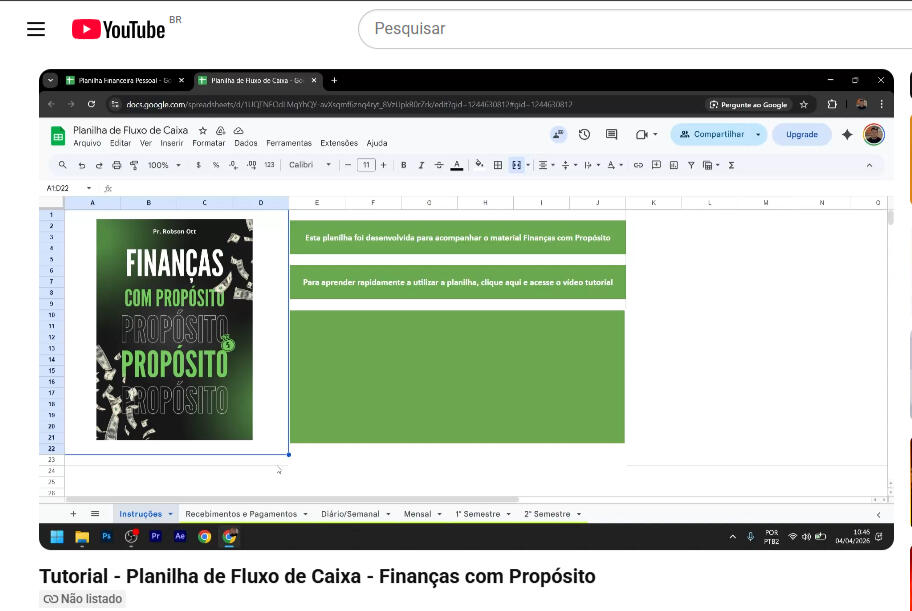The image size is (912, 611).
Task: Open the YouTube hamburger guide menu
Action: click(x=36, y=29)
